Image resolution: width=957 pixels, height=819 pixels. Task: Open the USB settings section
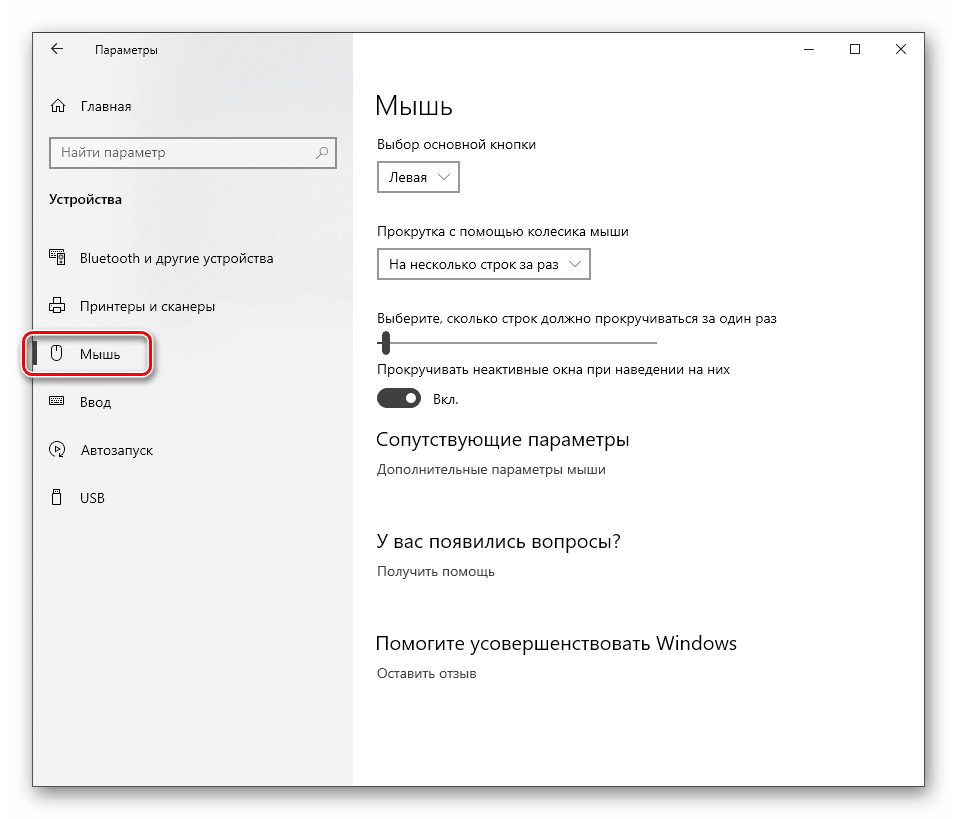[x=92, y=498]
